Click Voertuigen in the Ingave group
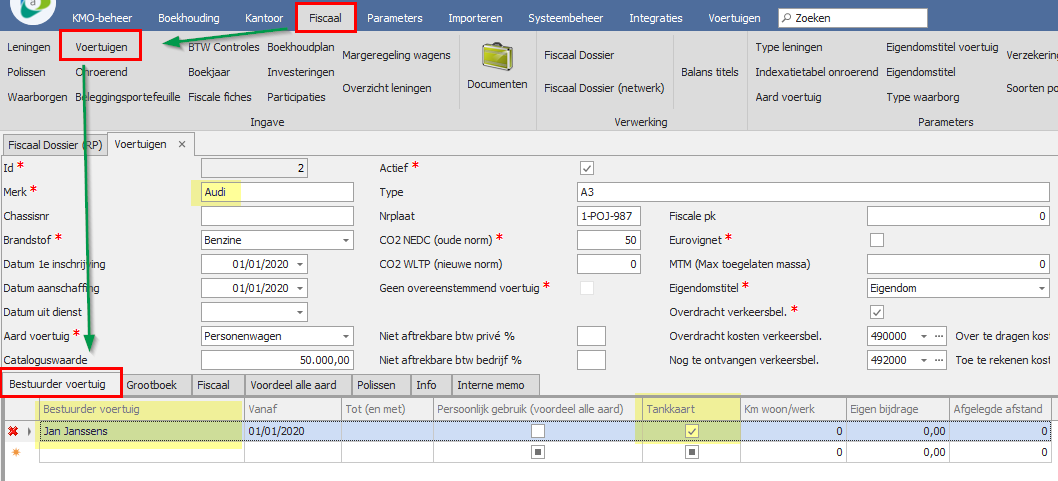 point(100,47)
